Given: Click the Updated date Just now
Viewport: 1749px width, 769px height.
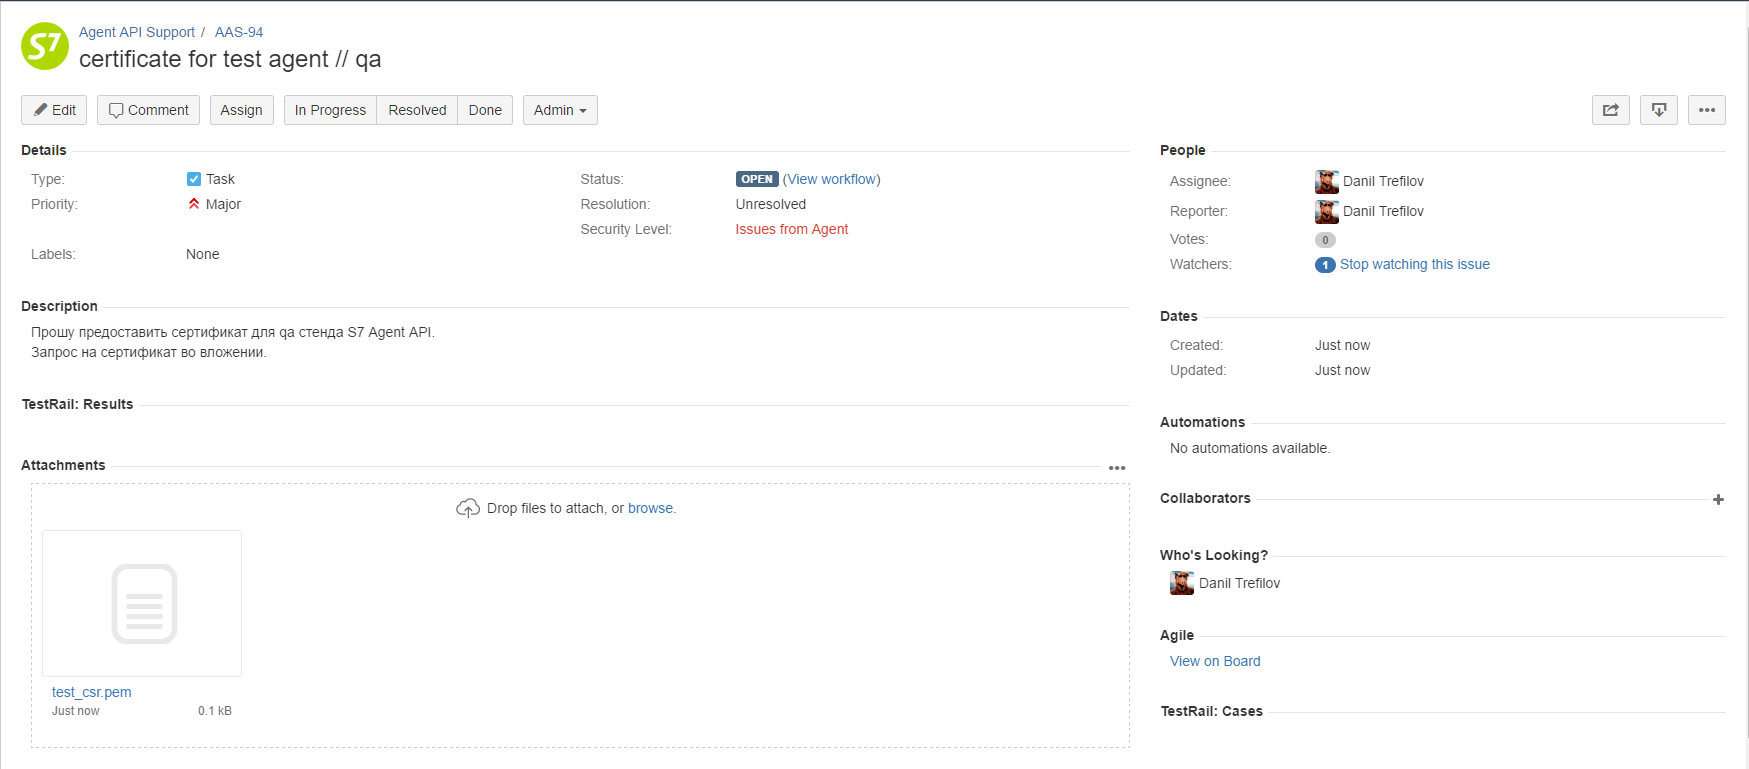Looking at the screenshot, I should pos(1342,370).
